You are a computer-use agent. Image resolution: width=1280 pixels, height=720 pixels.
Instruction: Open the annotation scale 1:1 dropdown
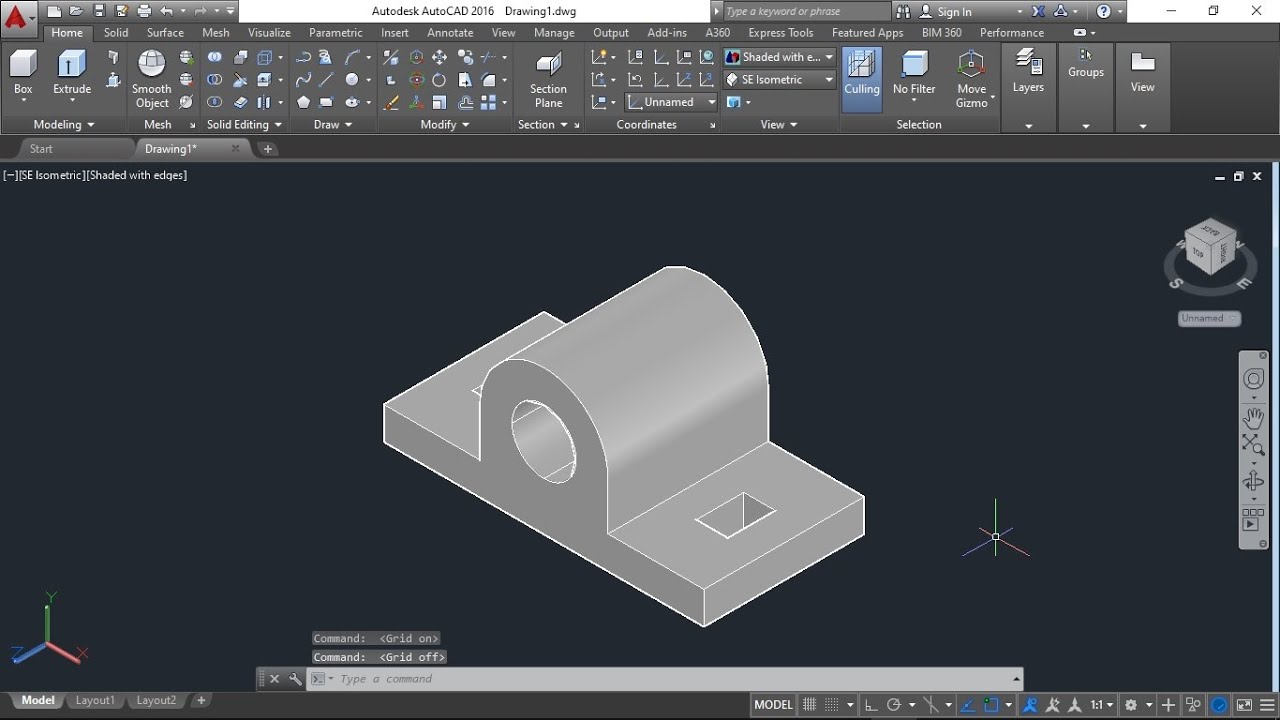coord(1101,705)
